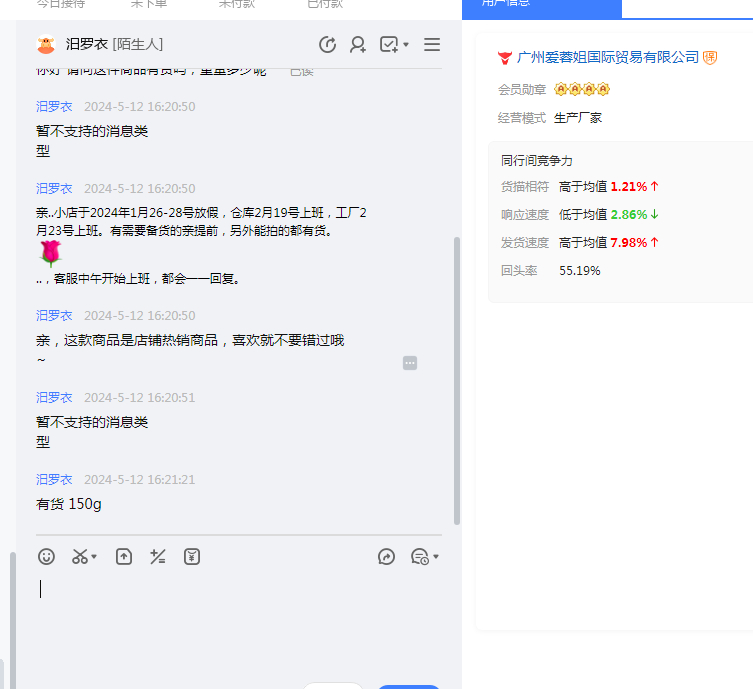The height and width of the screenshot is (689, 753).
Task: Click sender name 泪罗衣 on last message
Action: (x=54, y=480)
